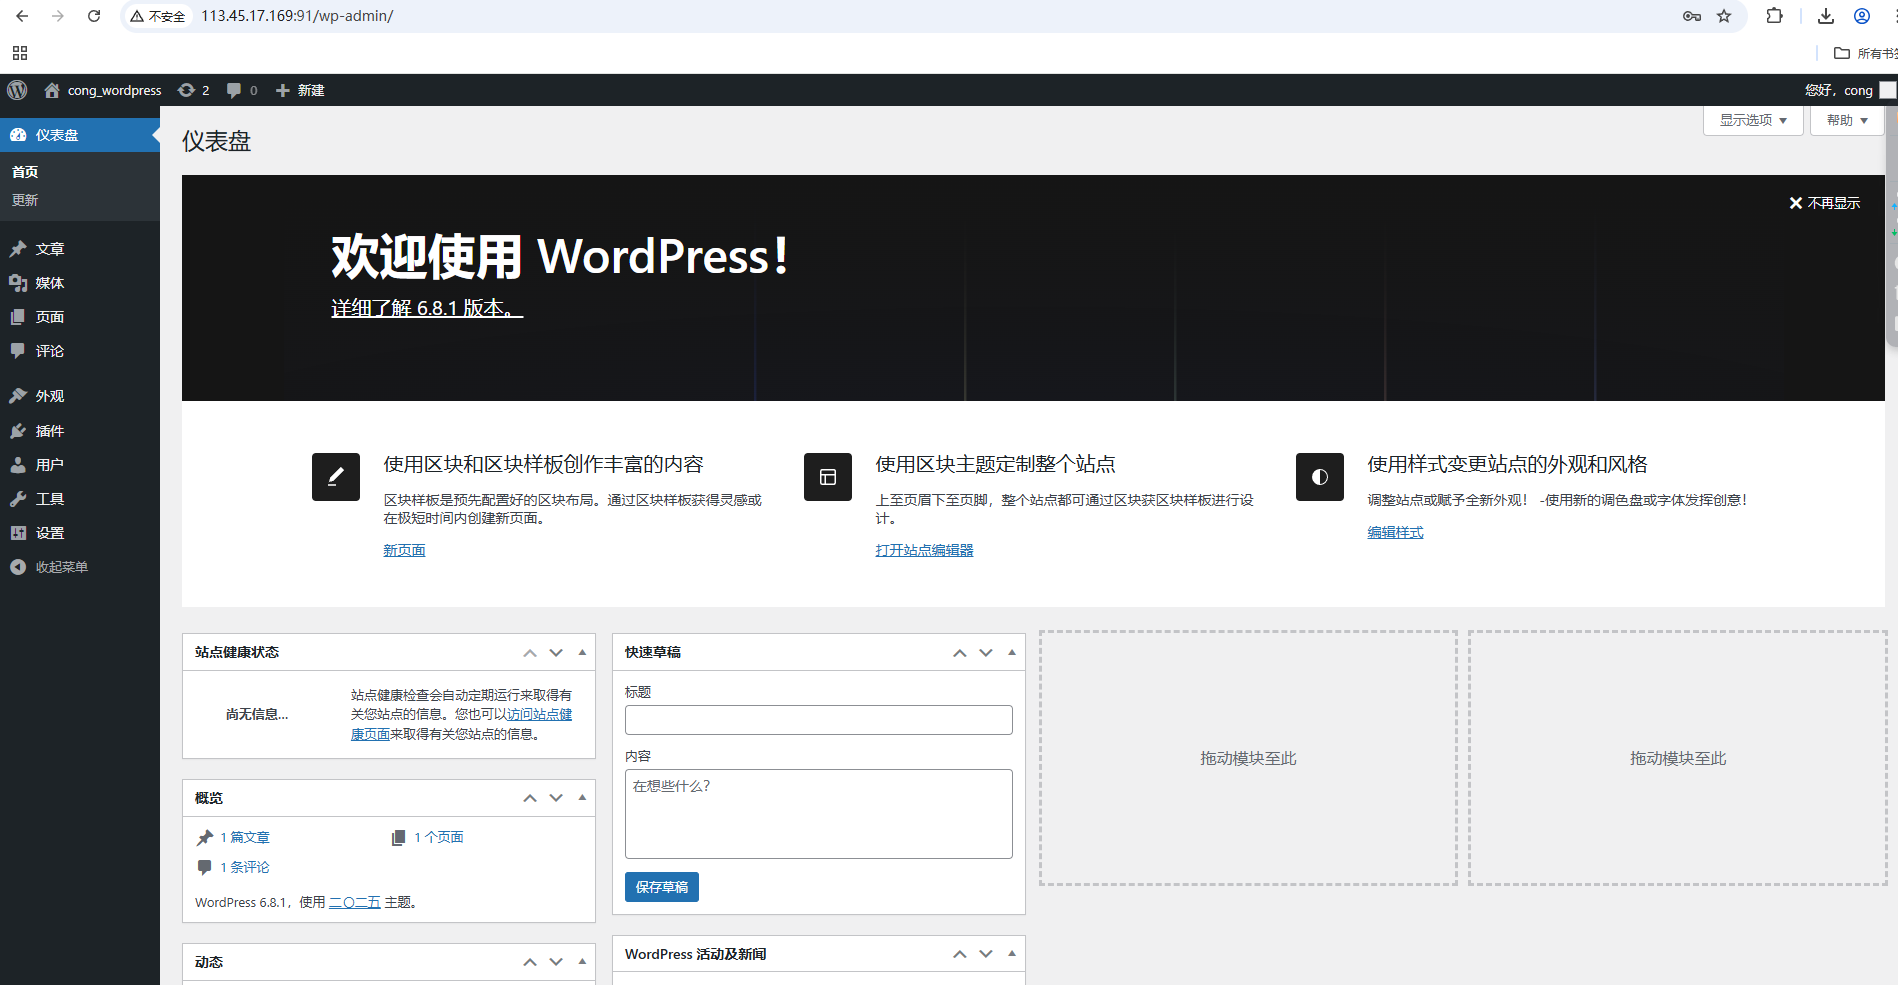Click the plus icon for 新建

coord(283,90)
